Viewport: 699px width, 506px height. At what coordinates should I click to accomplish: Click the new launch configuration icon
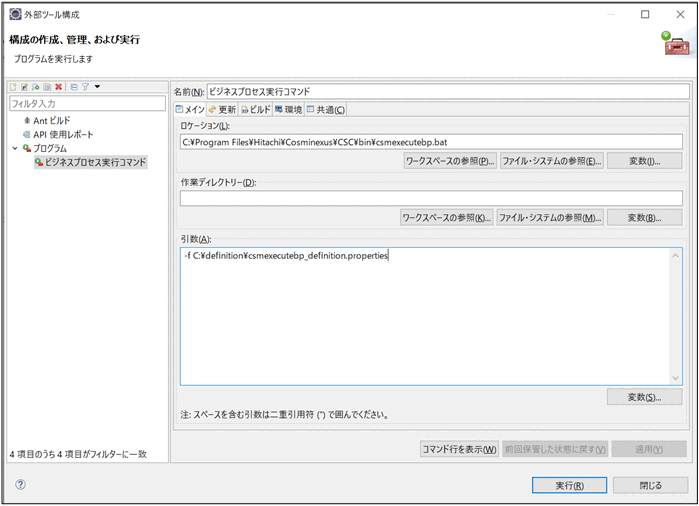pos(13,87)
